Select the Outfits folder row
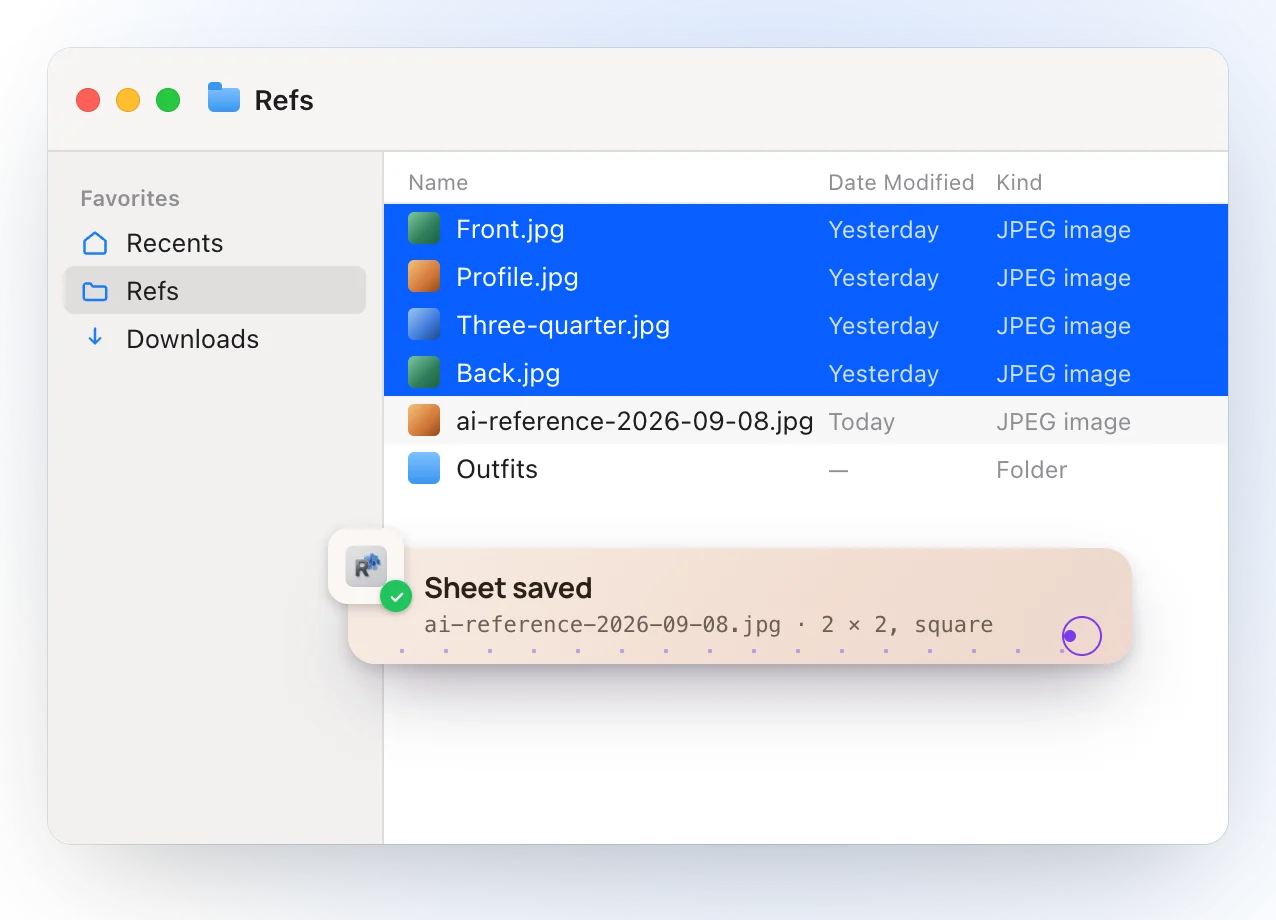 806,469
